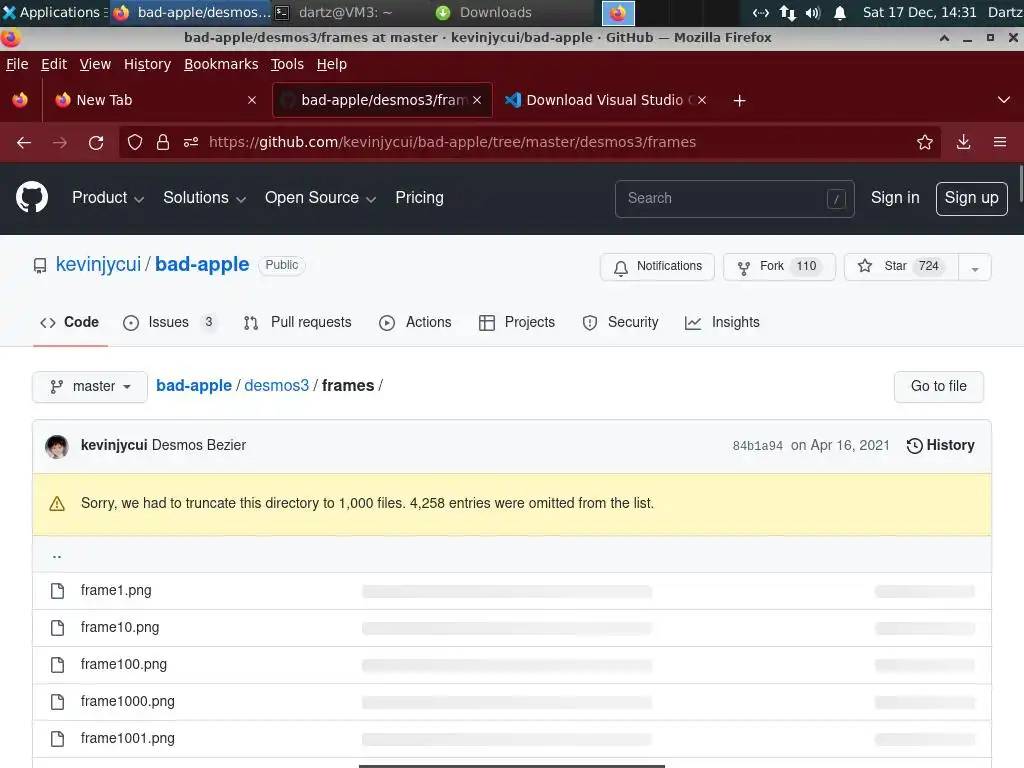Reload the page with refresh icon

coord(96,142)
